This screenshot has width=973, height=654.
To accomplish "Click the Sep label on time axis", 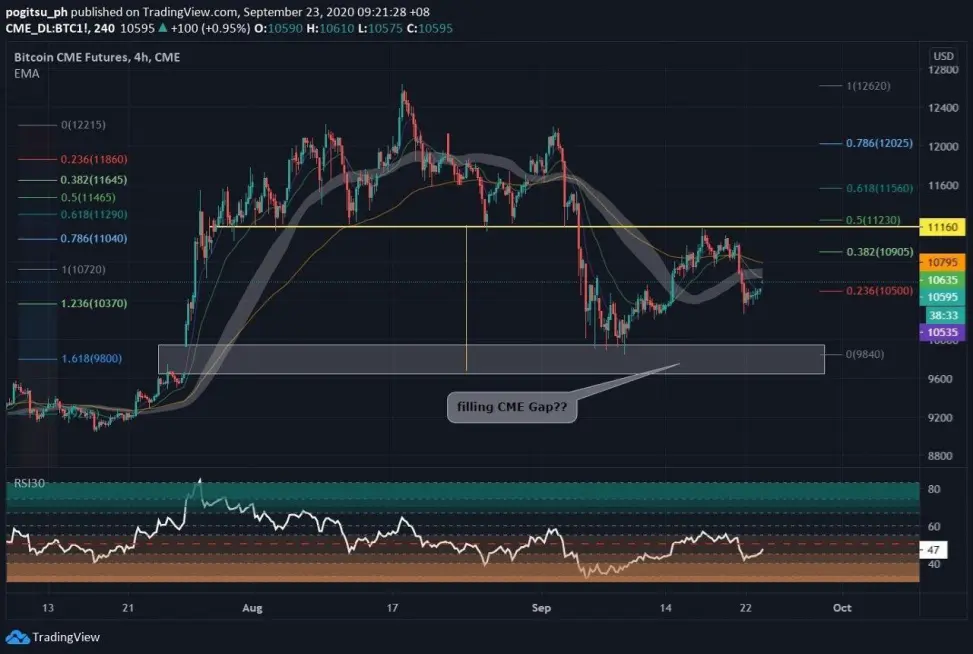I will coord(541,608).
